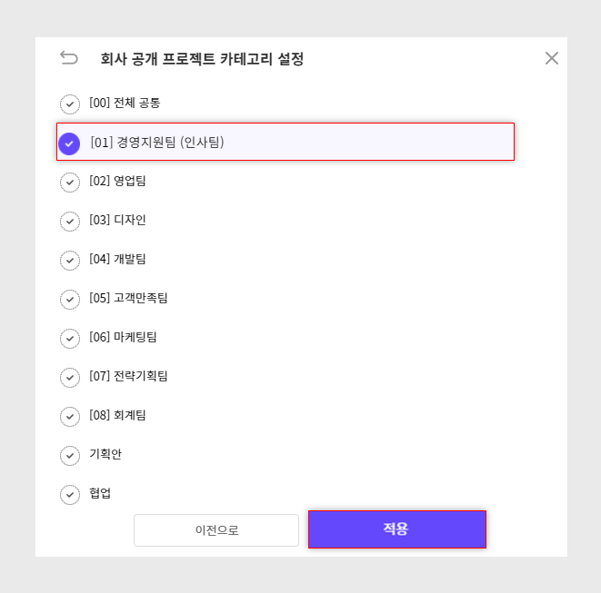Screen dimensions: 601x593
Task: Mark the [08] 회계팀 check circle
Action: pyautogui.click(x=70, y=416)
